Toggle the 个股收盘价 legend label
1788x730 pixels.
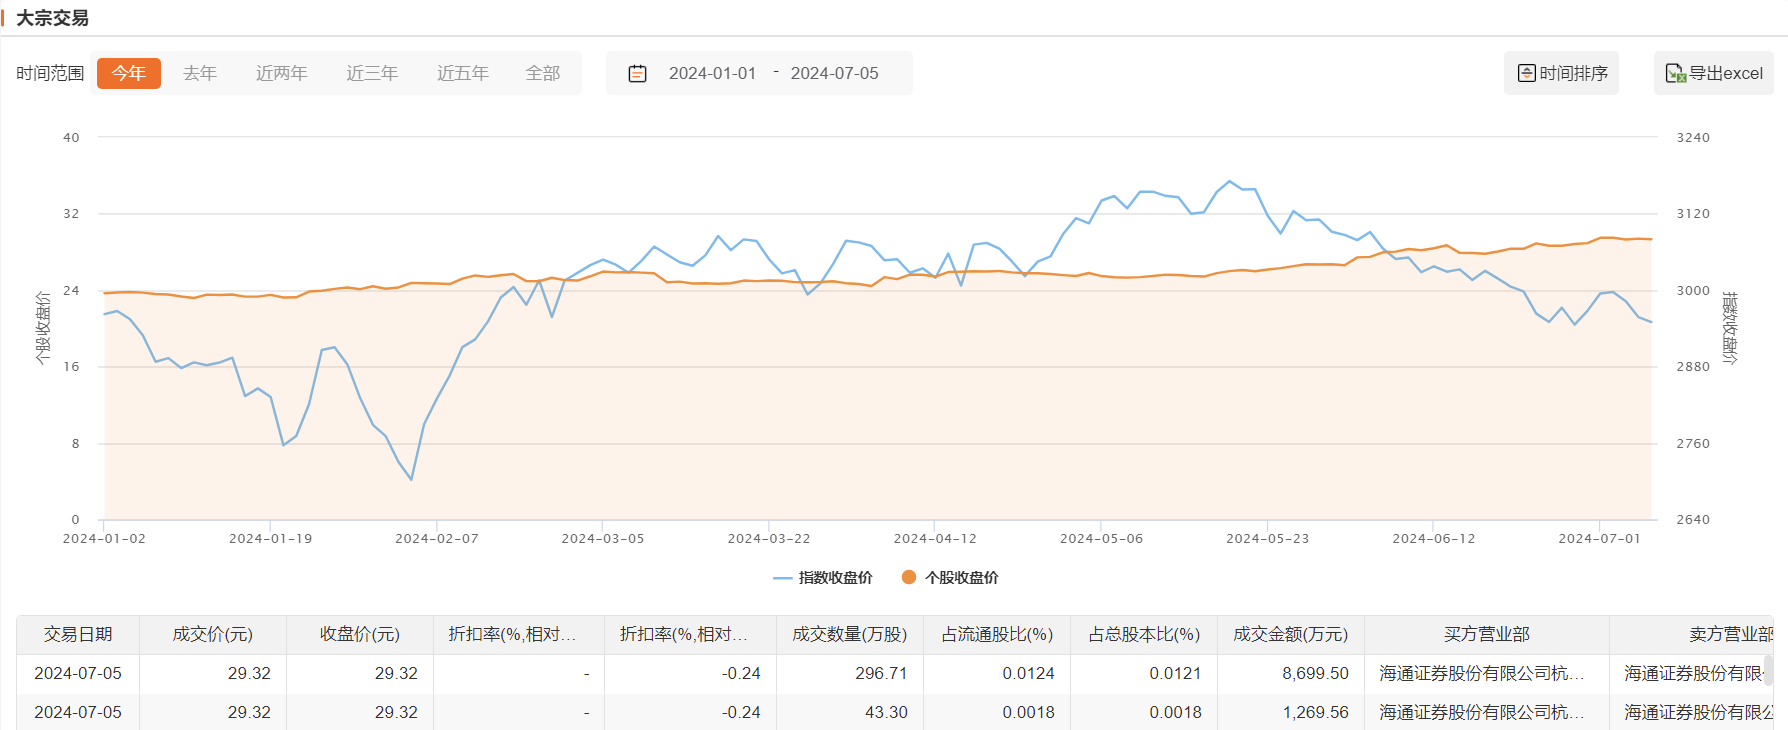961,578
